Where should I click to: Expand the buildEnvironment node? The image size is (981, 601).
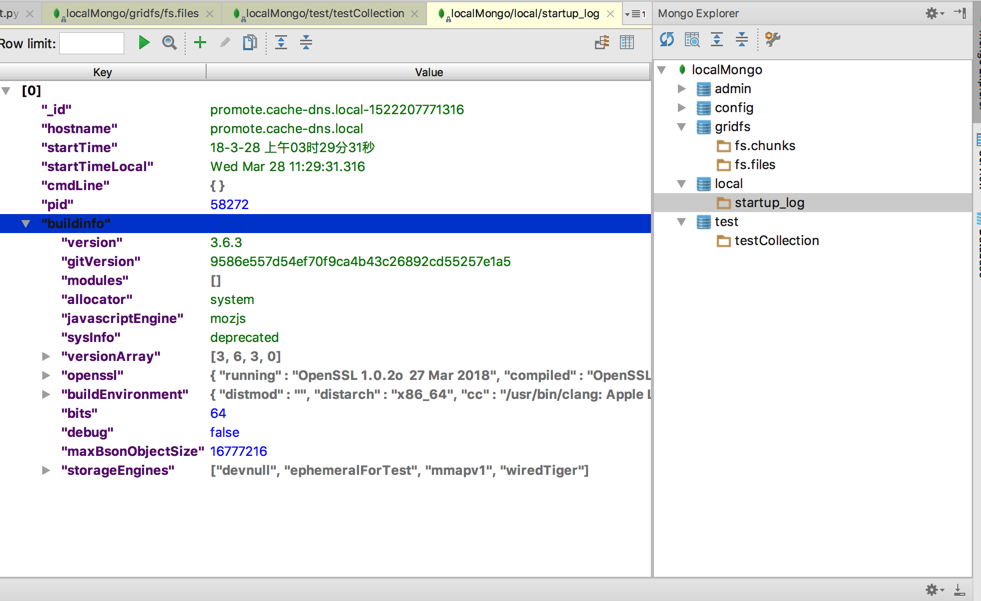pos(46,395)
